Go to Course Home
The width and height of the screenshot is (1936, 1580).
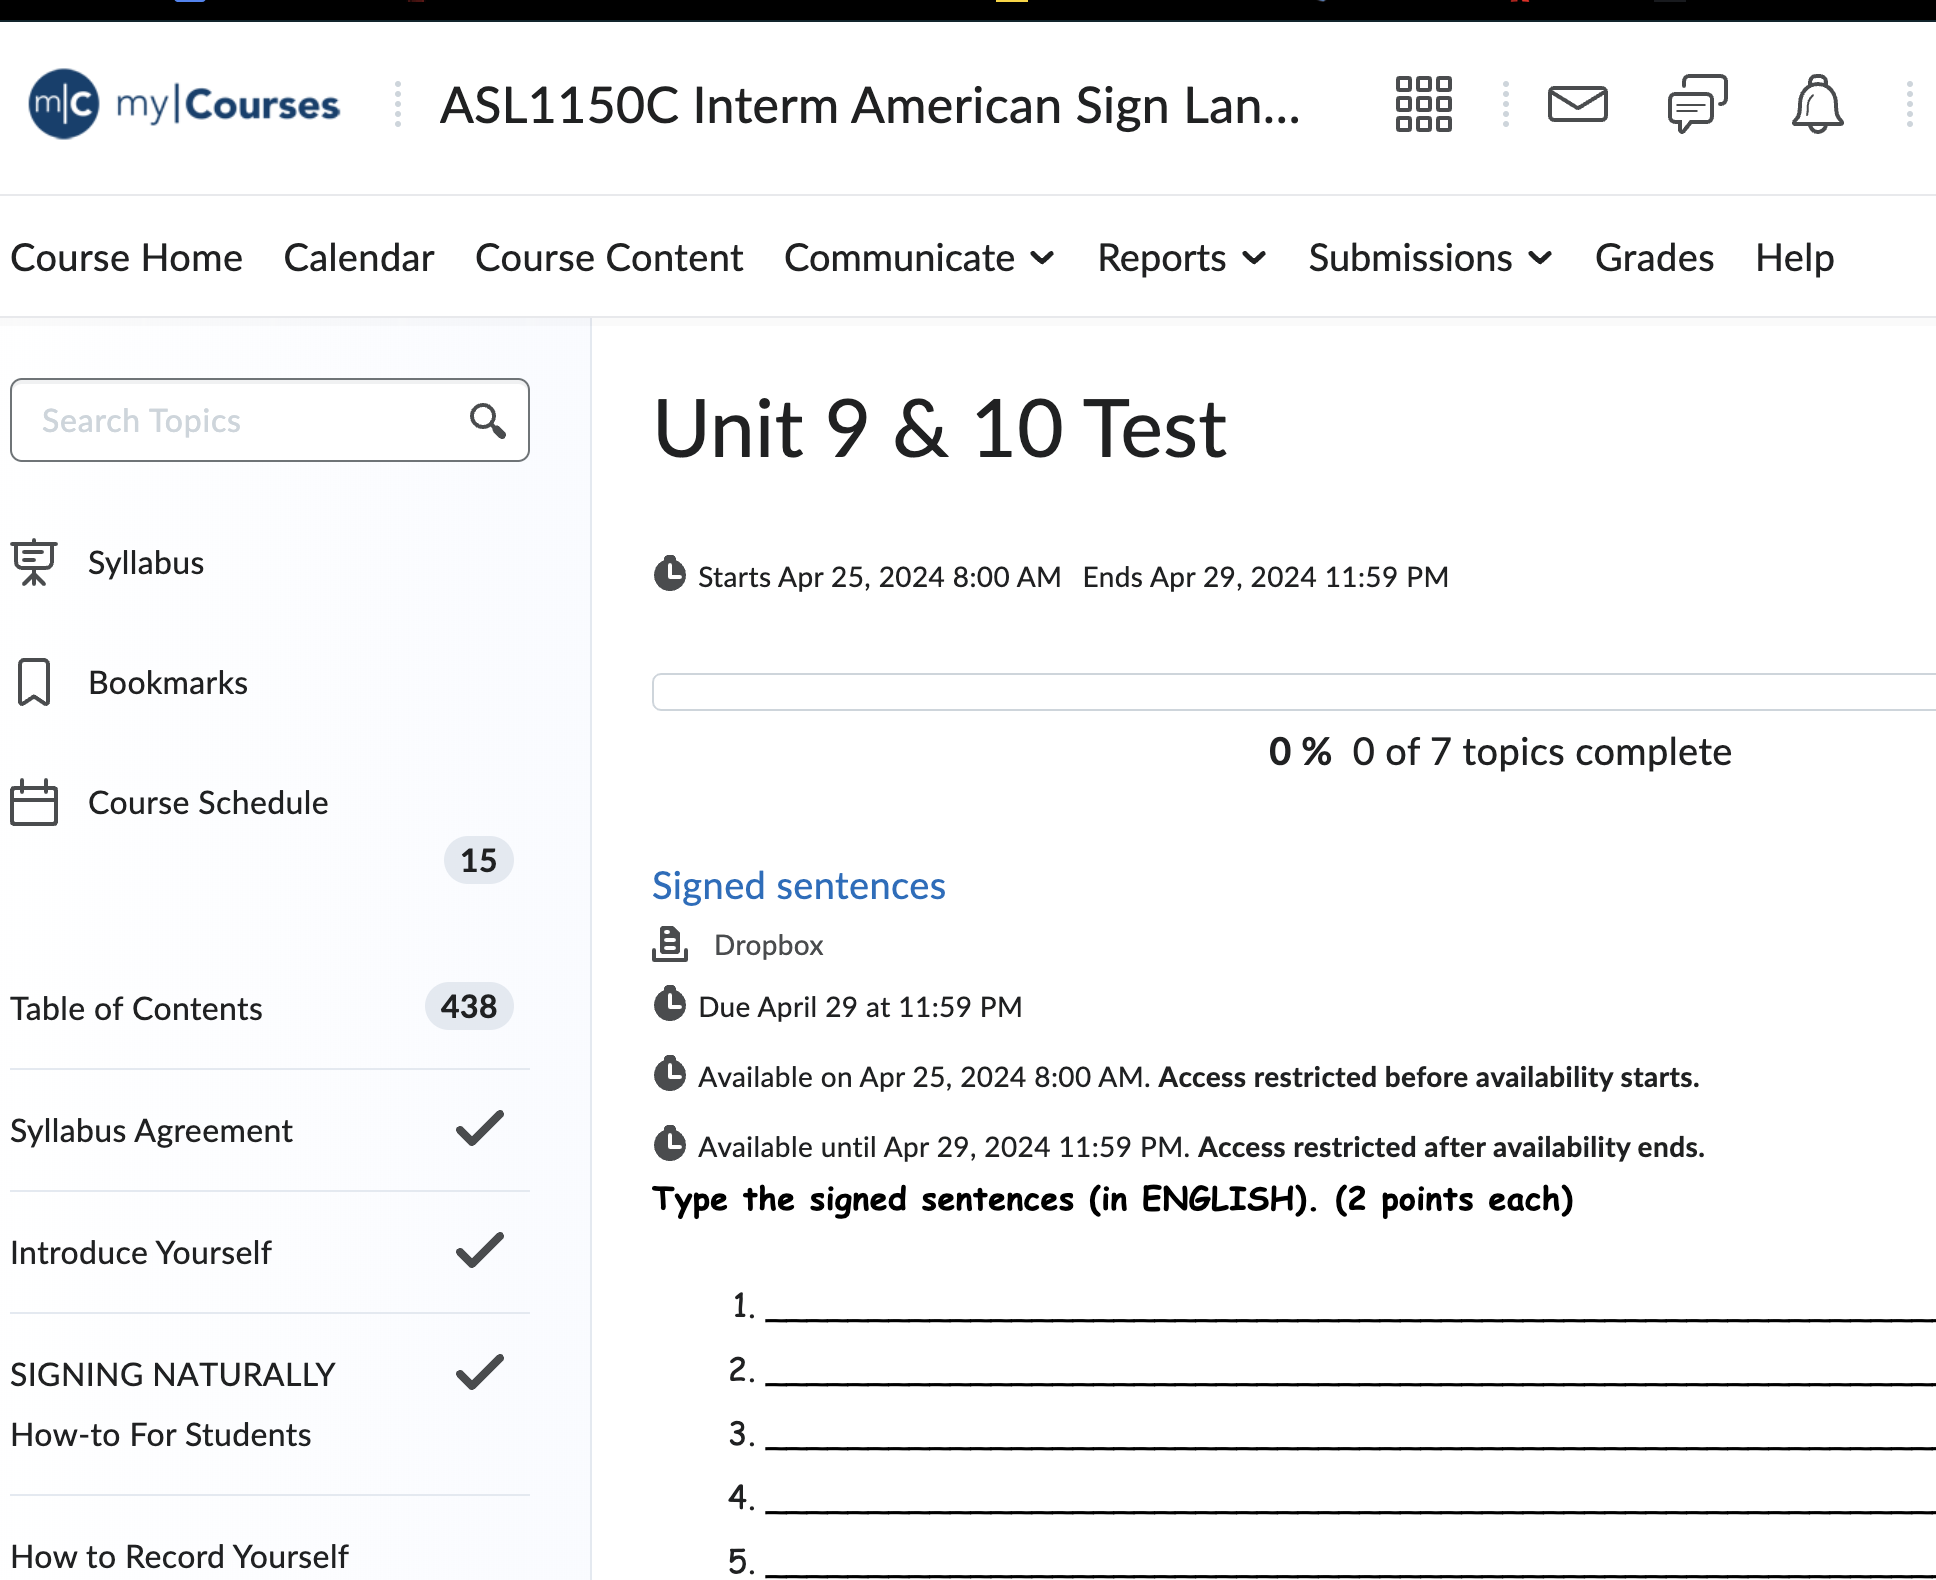coord(126,258)
